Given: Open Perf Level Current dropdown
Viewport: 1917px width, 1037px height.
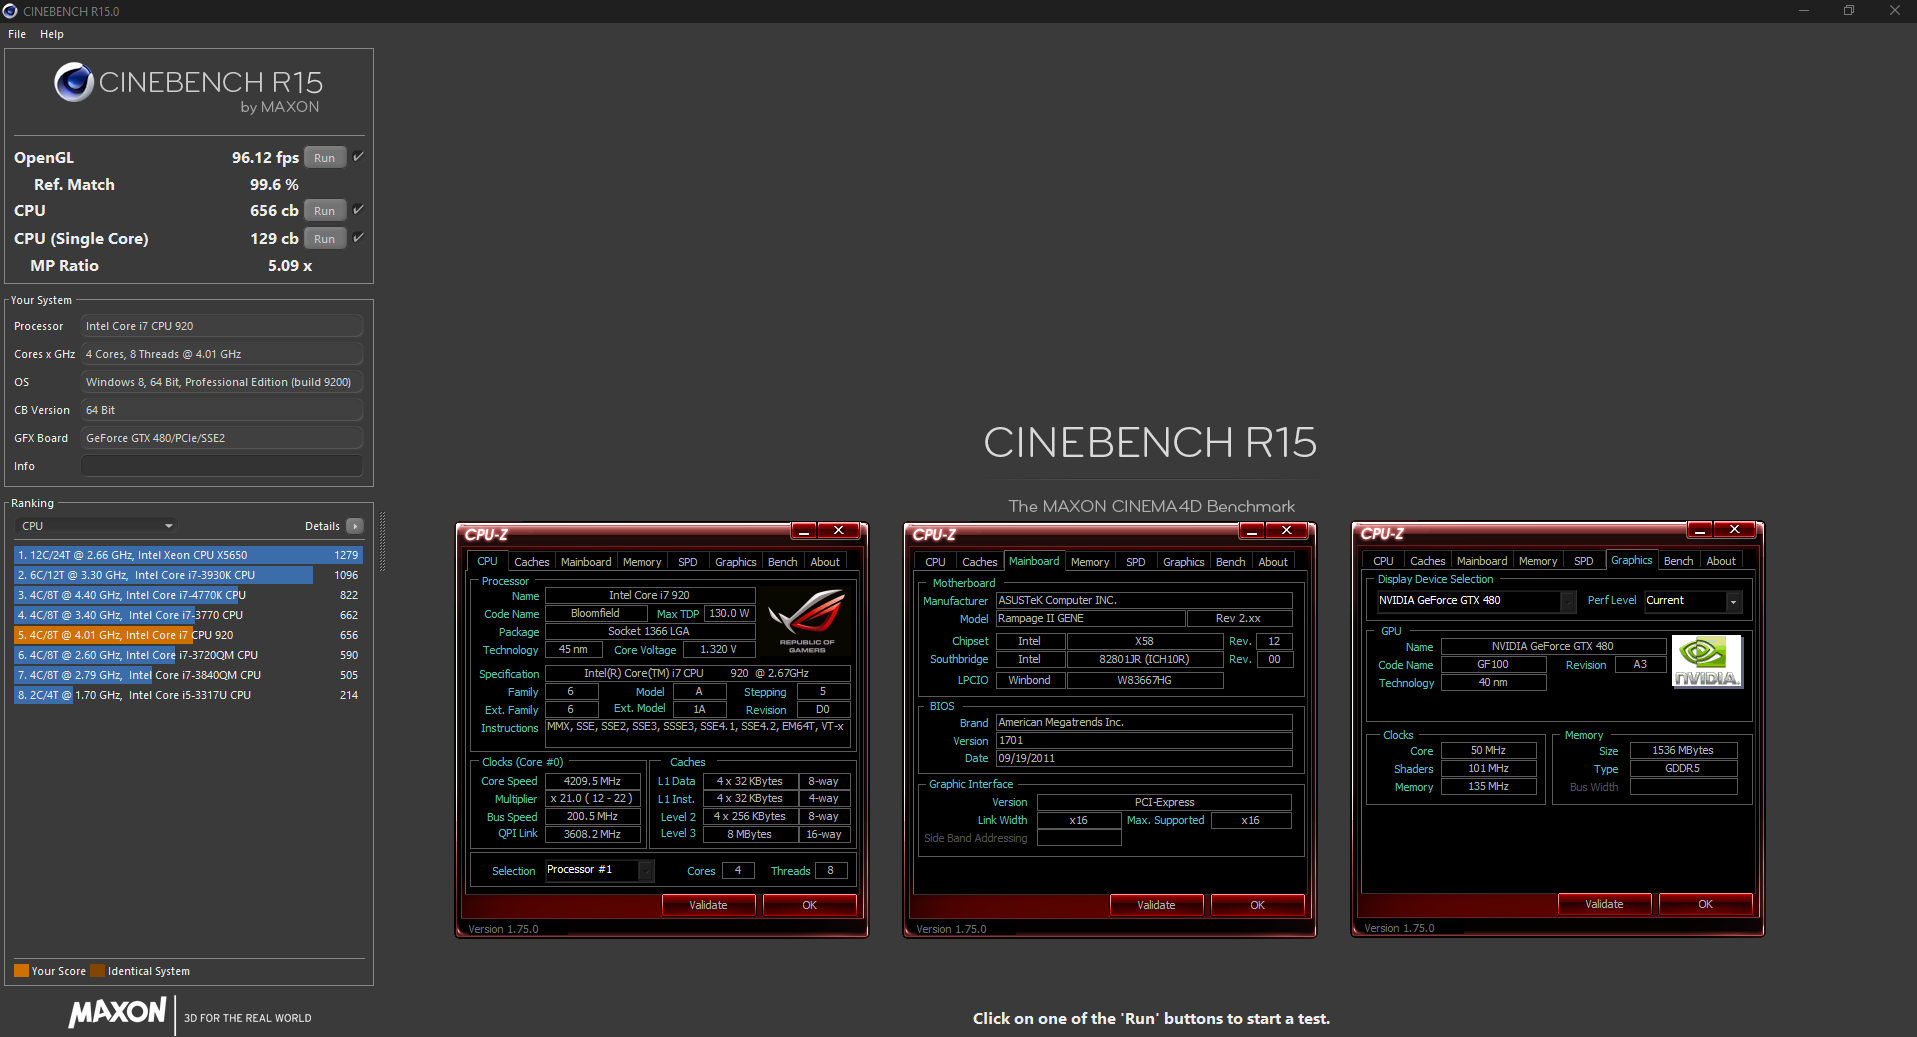Looking at the screenshot, I should click(x=1693, y=601).
